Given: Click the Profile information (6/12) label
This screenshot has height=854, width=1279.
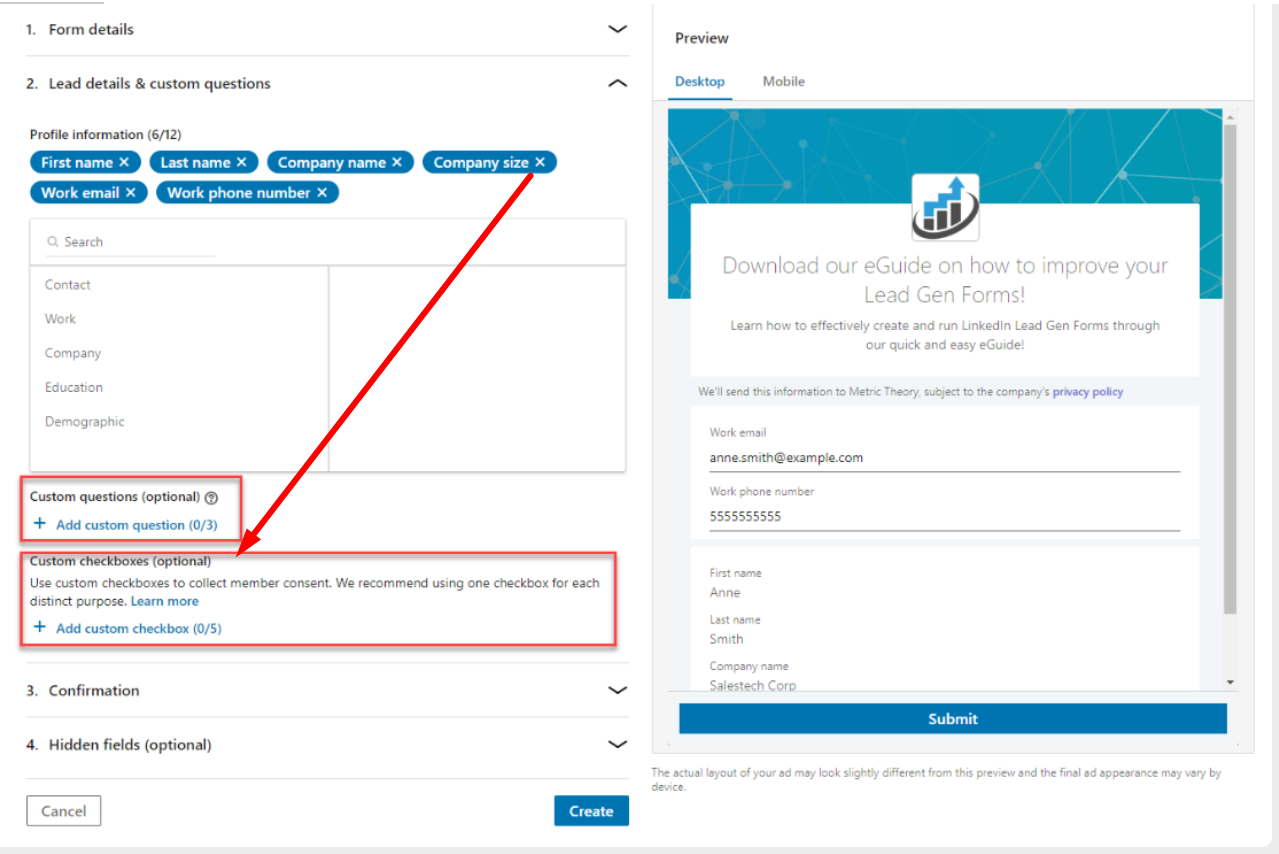Looking at the screenshot, I should (105, 134).
